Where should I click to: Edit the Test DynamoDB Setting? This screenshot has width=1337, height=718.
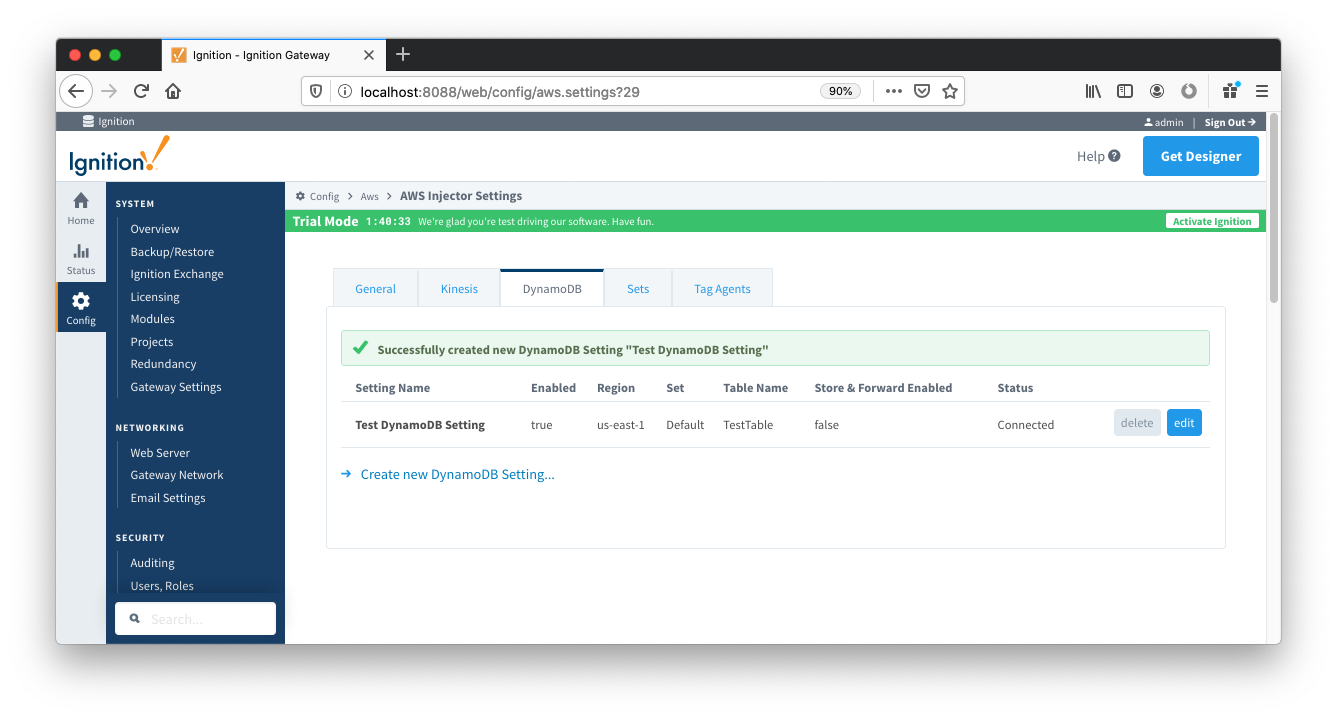coord(1184,423)
